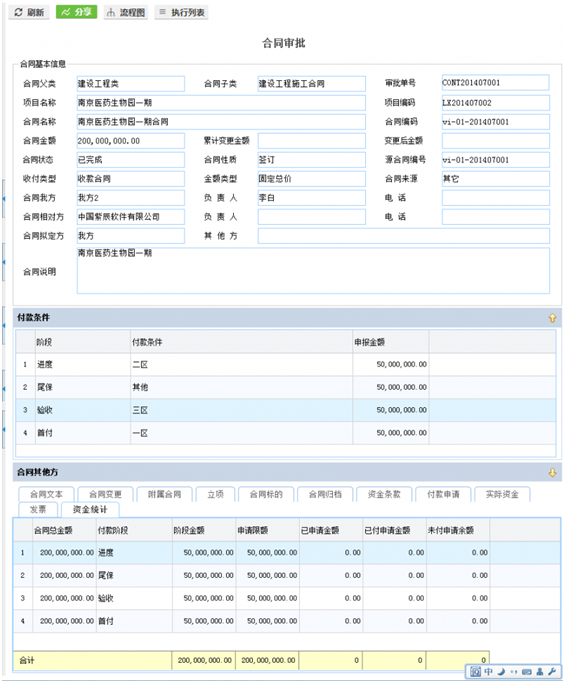Click the empty 其他方 field
563x681 pixels.
(404, 236)
